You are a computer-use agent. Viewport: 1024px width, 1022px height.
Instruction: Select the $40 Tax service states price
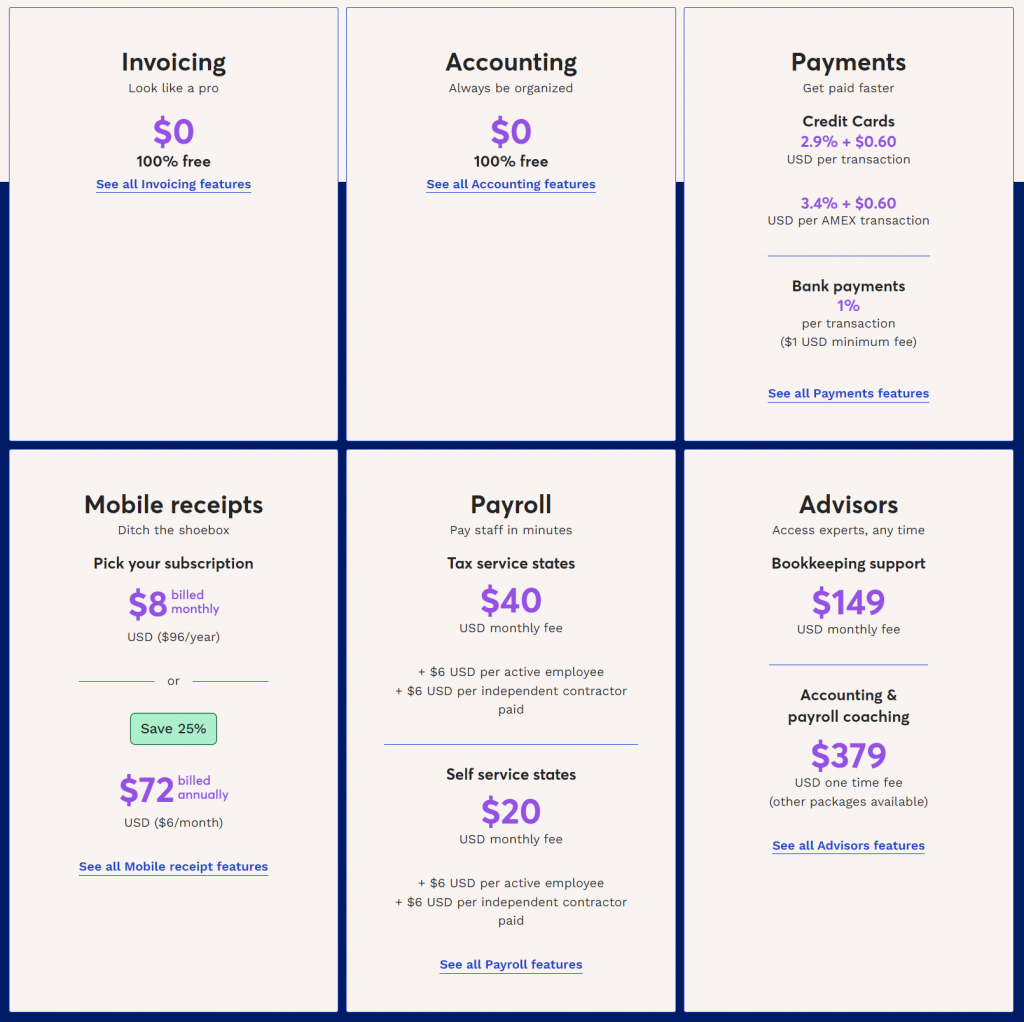(x=510, y=602)
